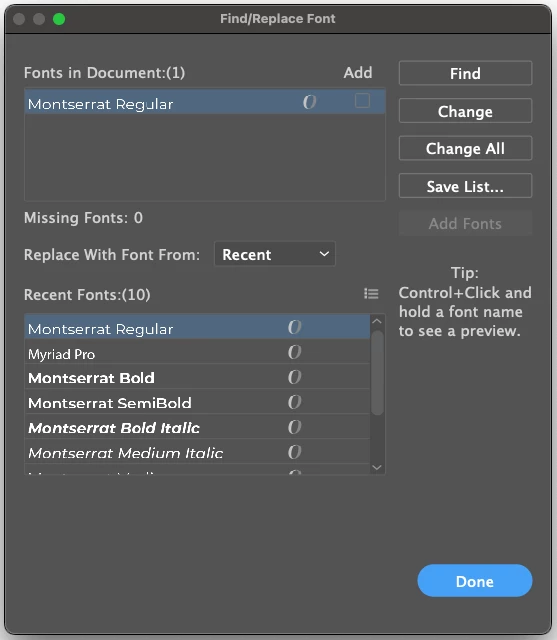Click OpenType icon beside Montserrat Regular in document fonts
557x640 pixels.
pyautogui.click(x=309, y=102)
